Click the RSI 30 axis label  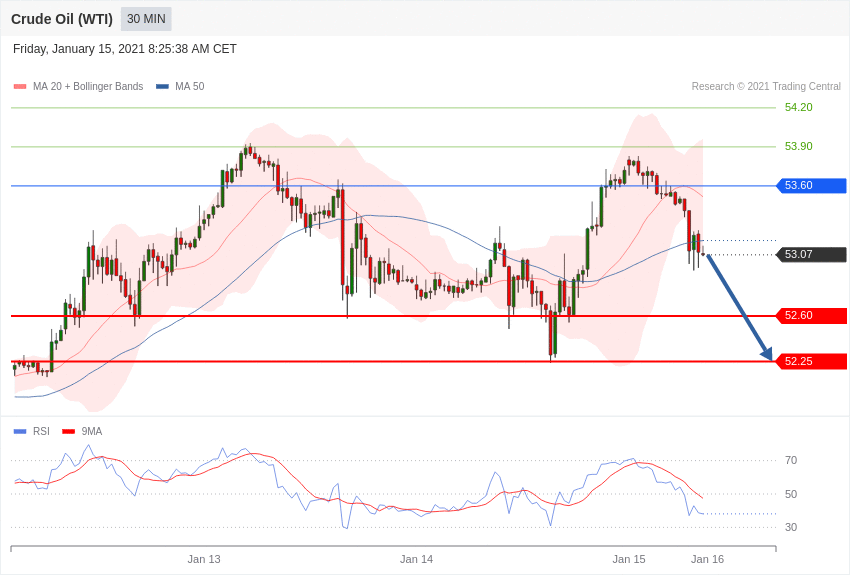coord(791,527)
